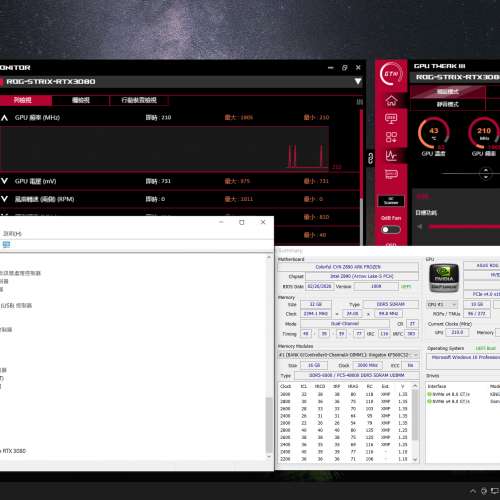
Task: Collapse the GPU frequency (MHz) graph
Action: pos(4,118)
